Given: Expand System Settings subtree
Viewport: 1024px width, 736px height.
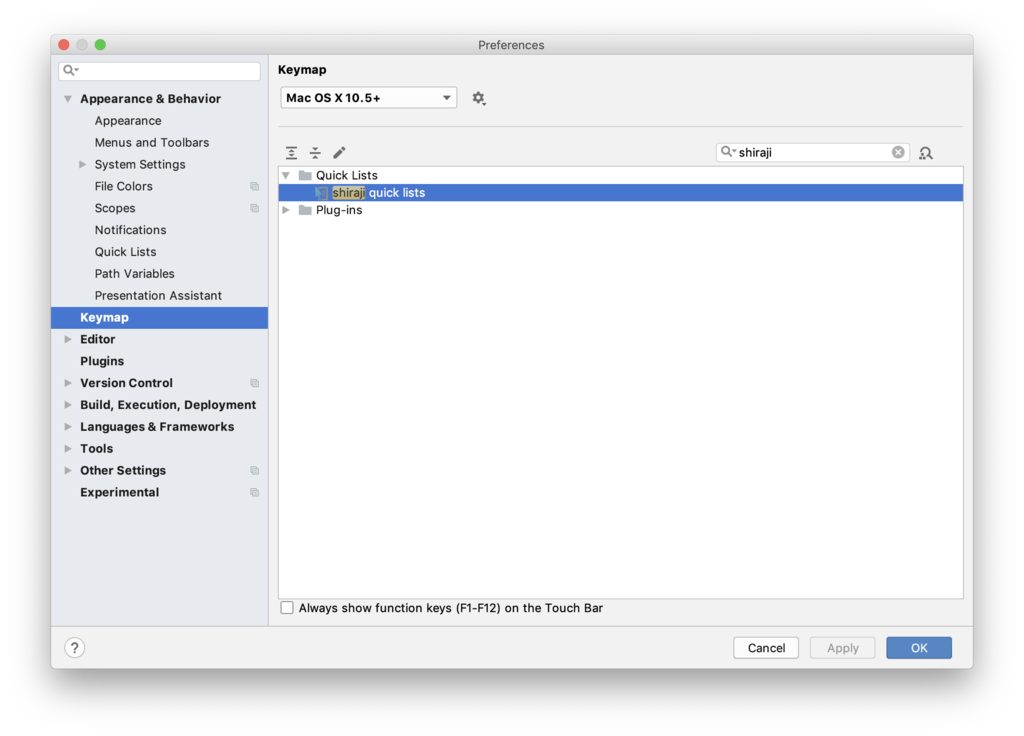Looking at the screenshot, I should [x=83, y=165].
